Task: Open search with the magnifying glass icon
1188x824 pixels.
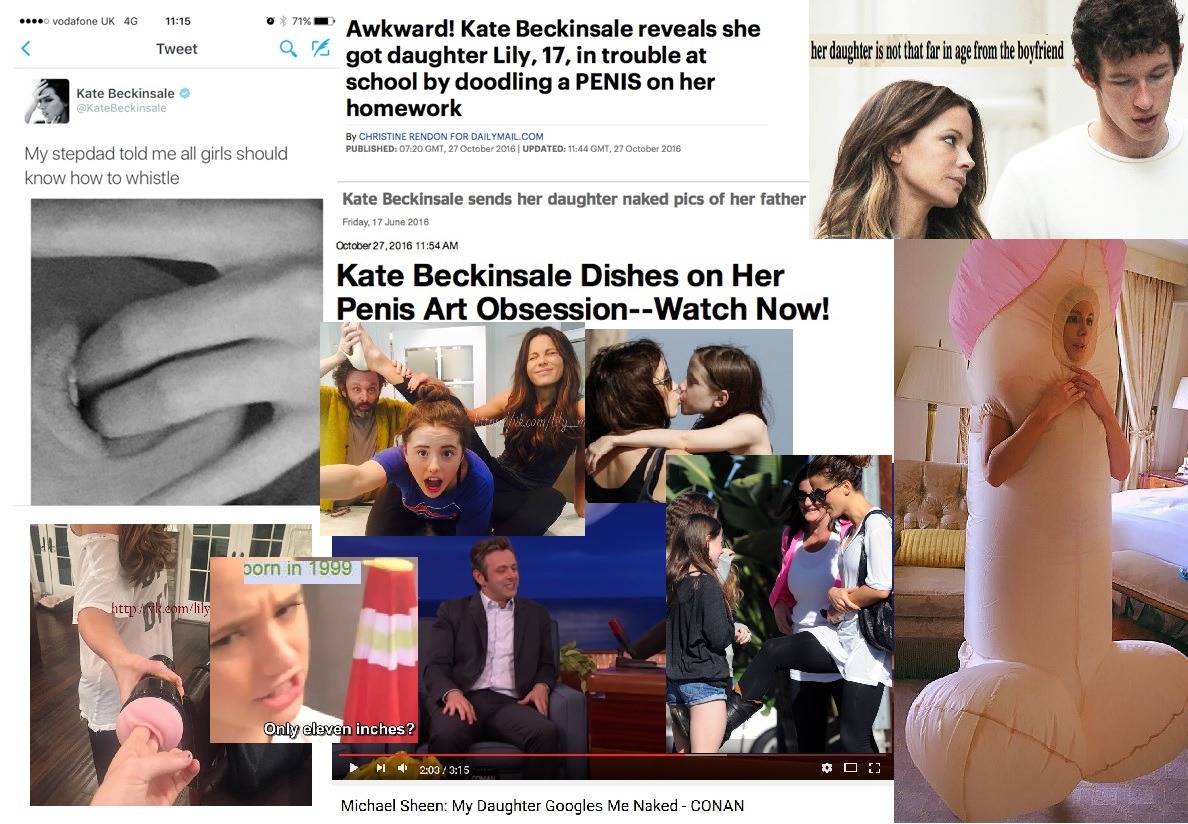Action: [288, 48]
